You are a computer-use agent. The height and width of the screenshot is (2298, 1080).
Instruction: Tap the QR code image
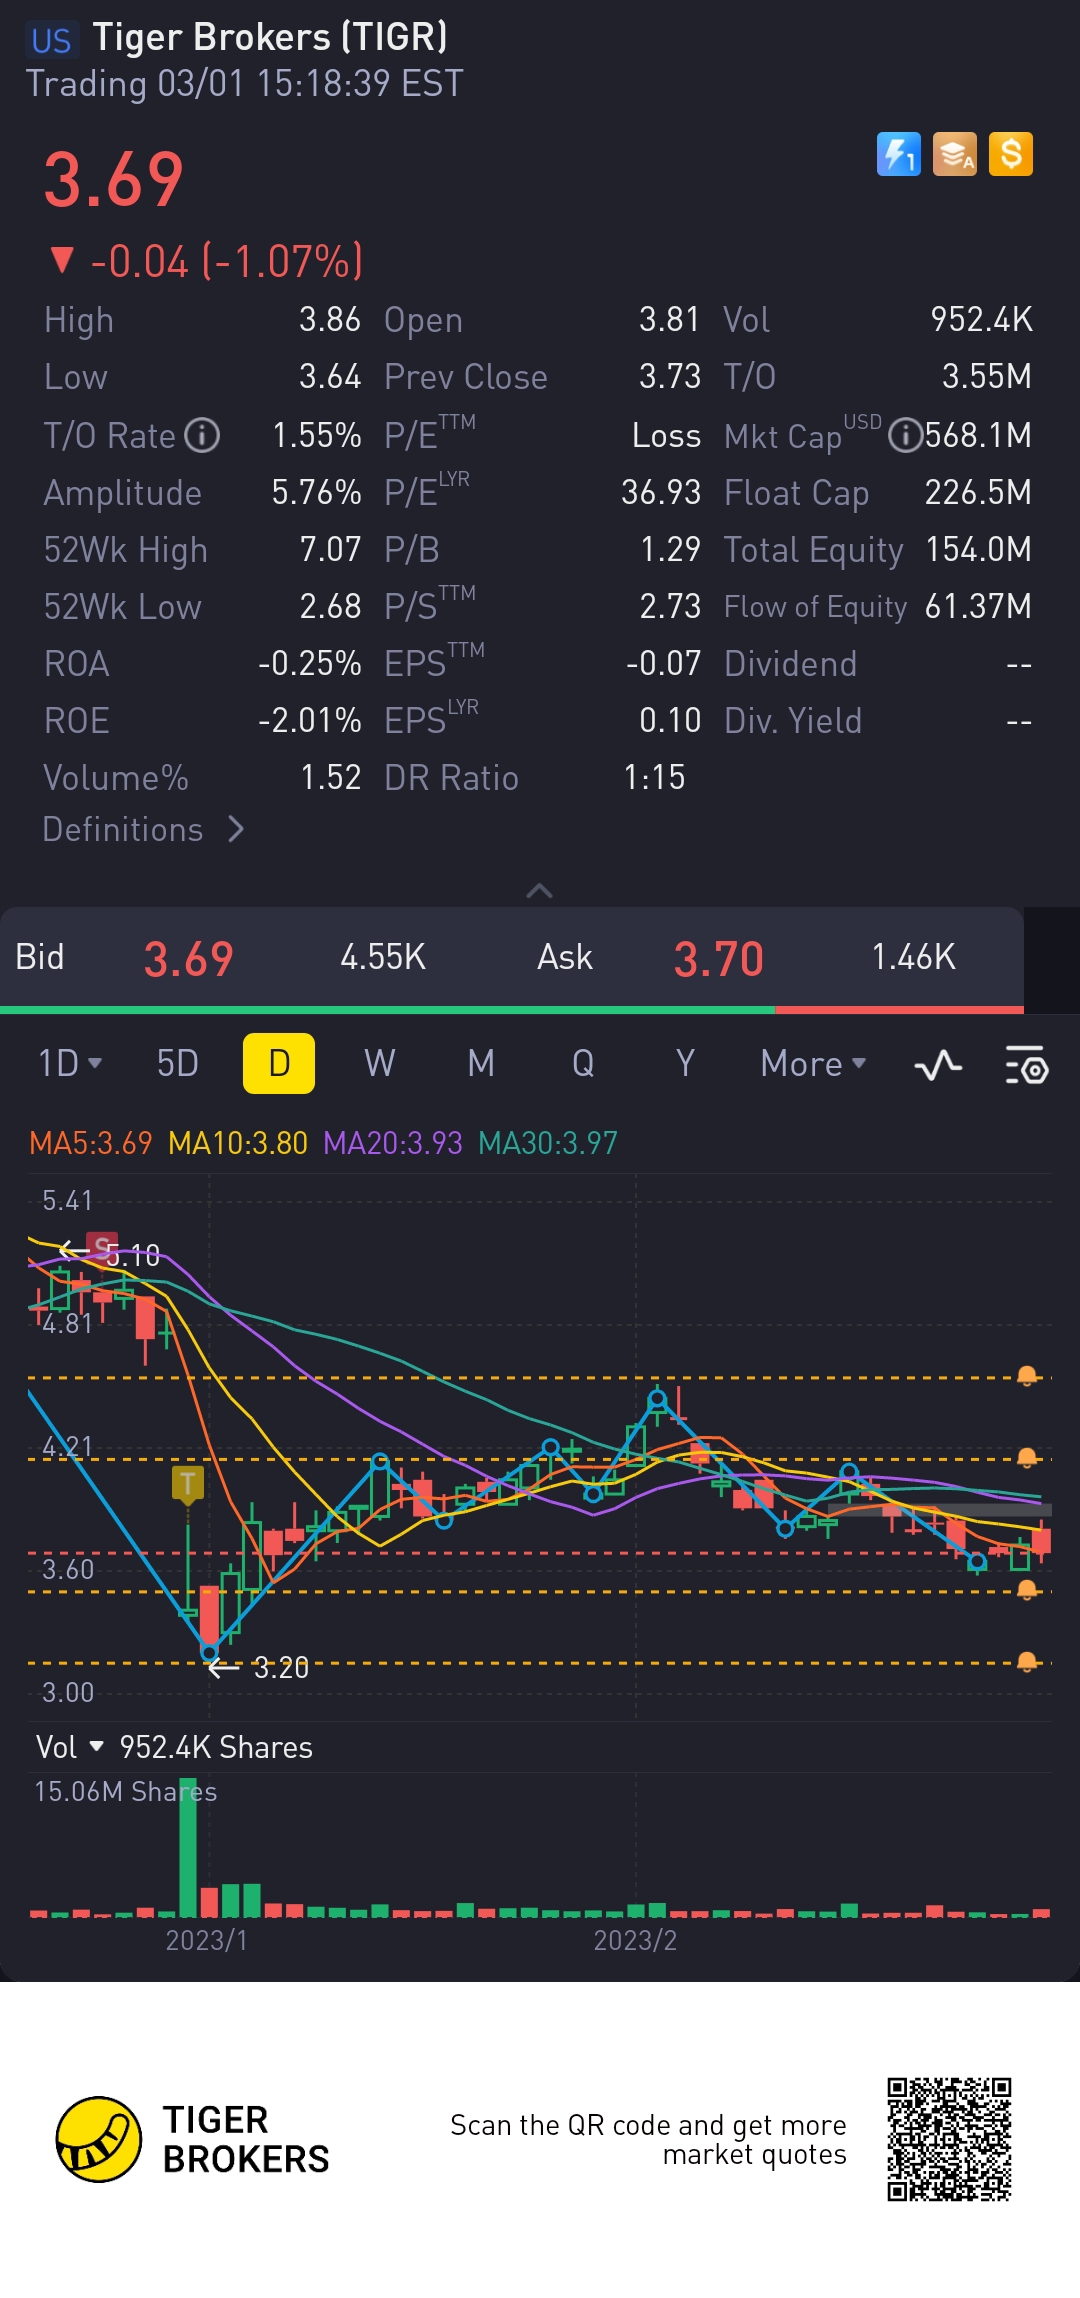[949, 2139]
